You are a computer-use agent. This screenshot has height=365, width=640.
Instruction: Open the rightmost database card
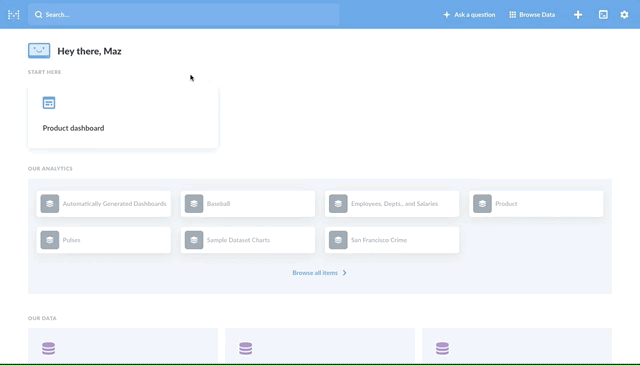517,345
